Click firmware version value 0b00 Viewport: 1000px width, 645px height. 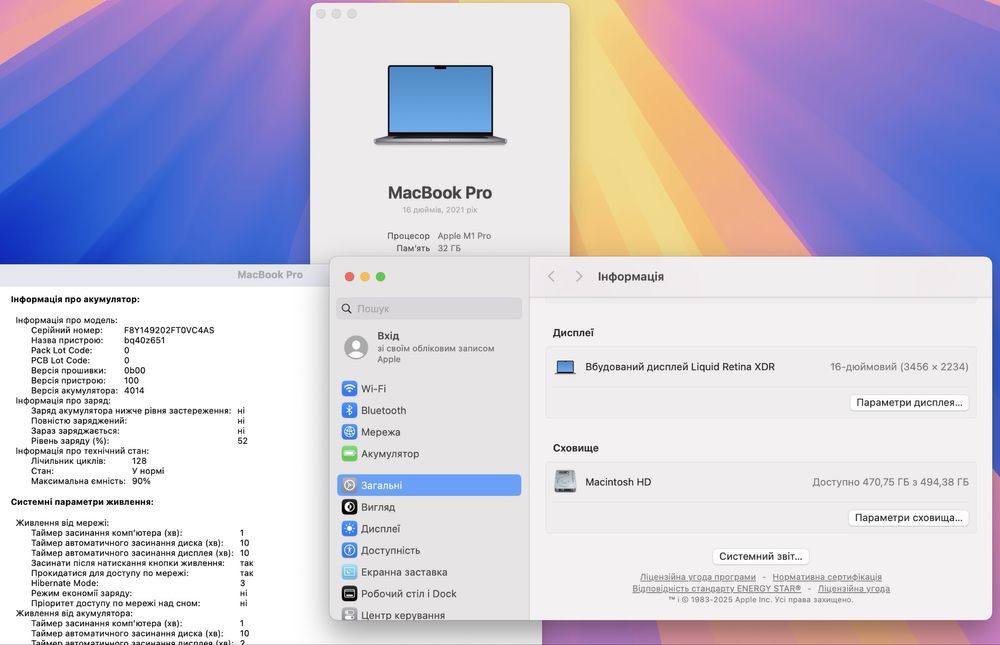(x=135, y=371)
